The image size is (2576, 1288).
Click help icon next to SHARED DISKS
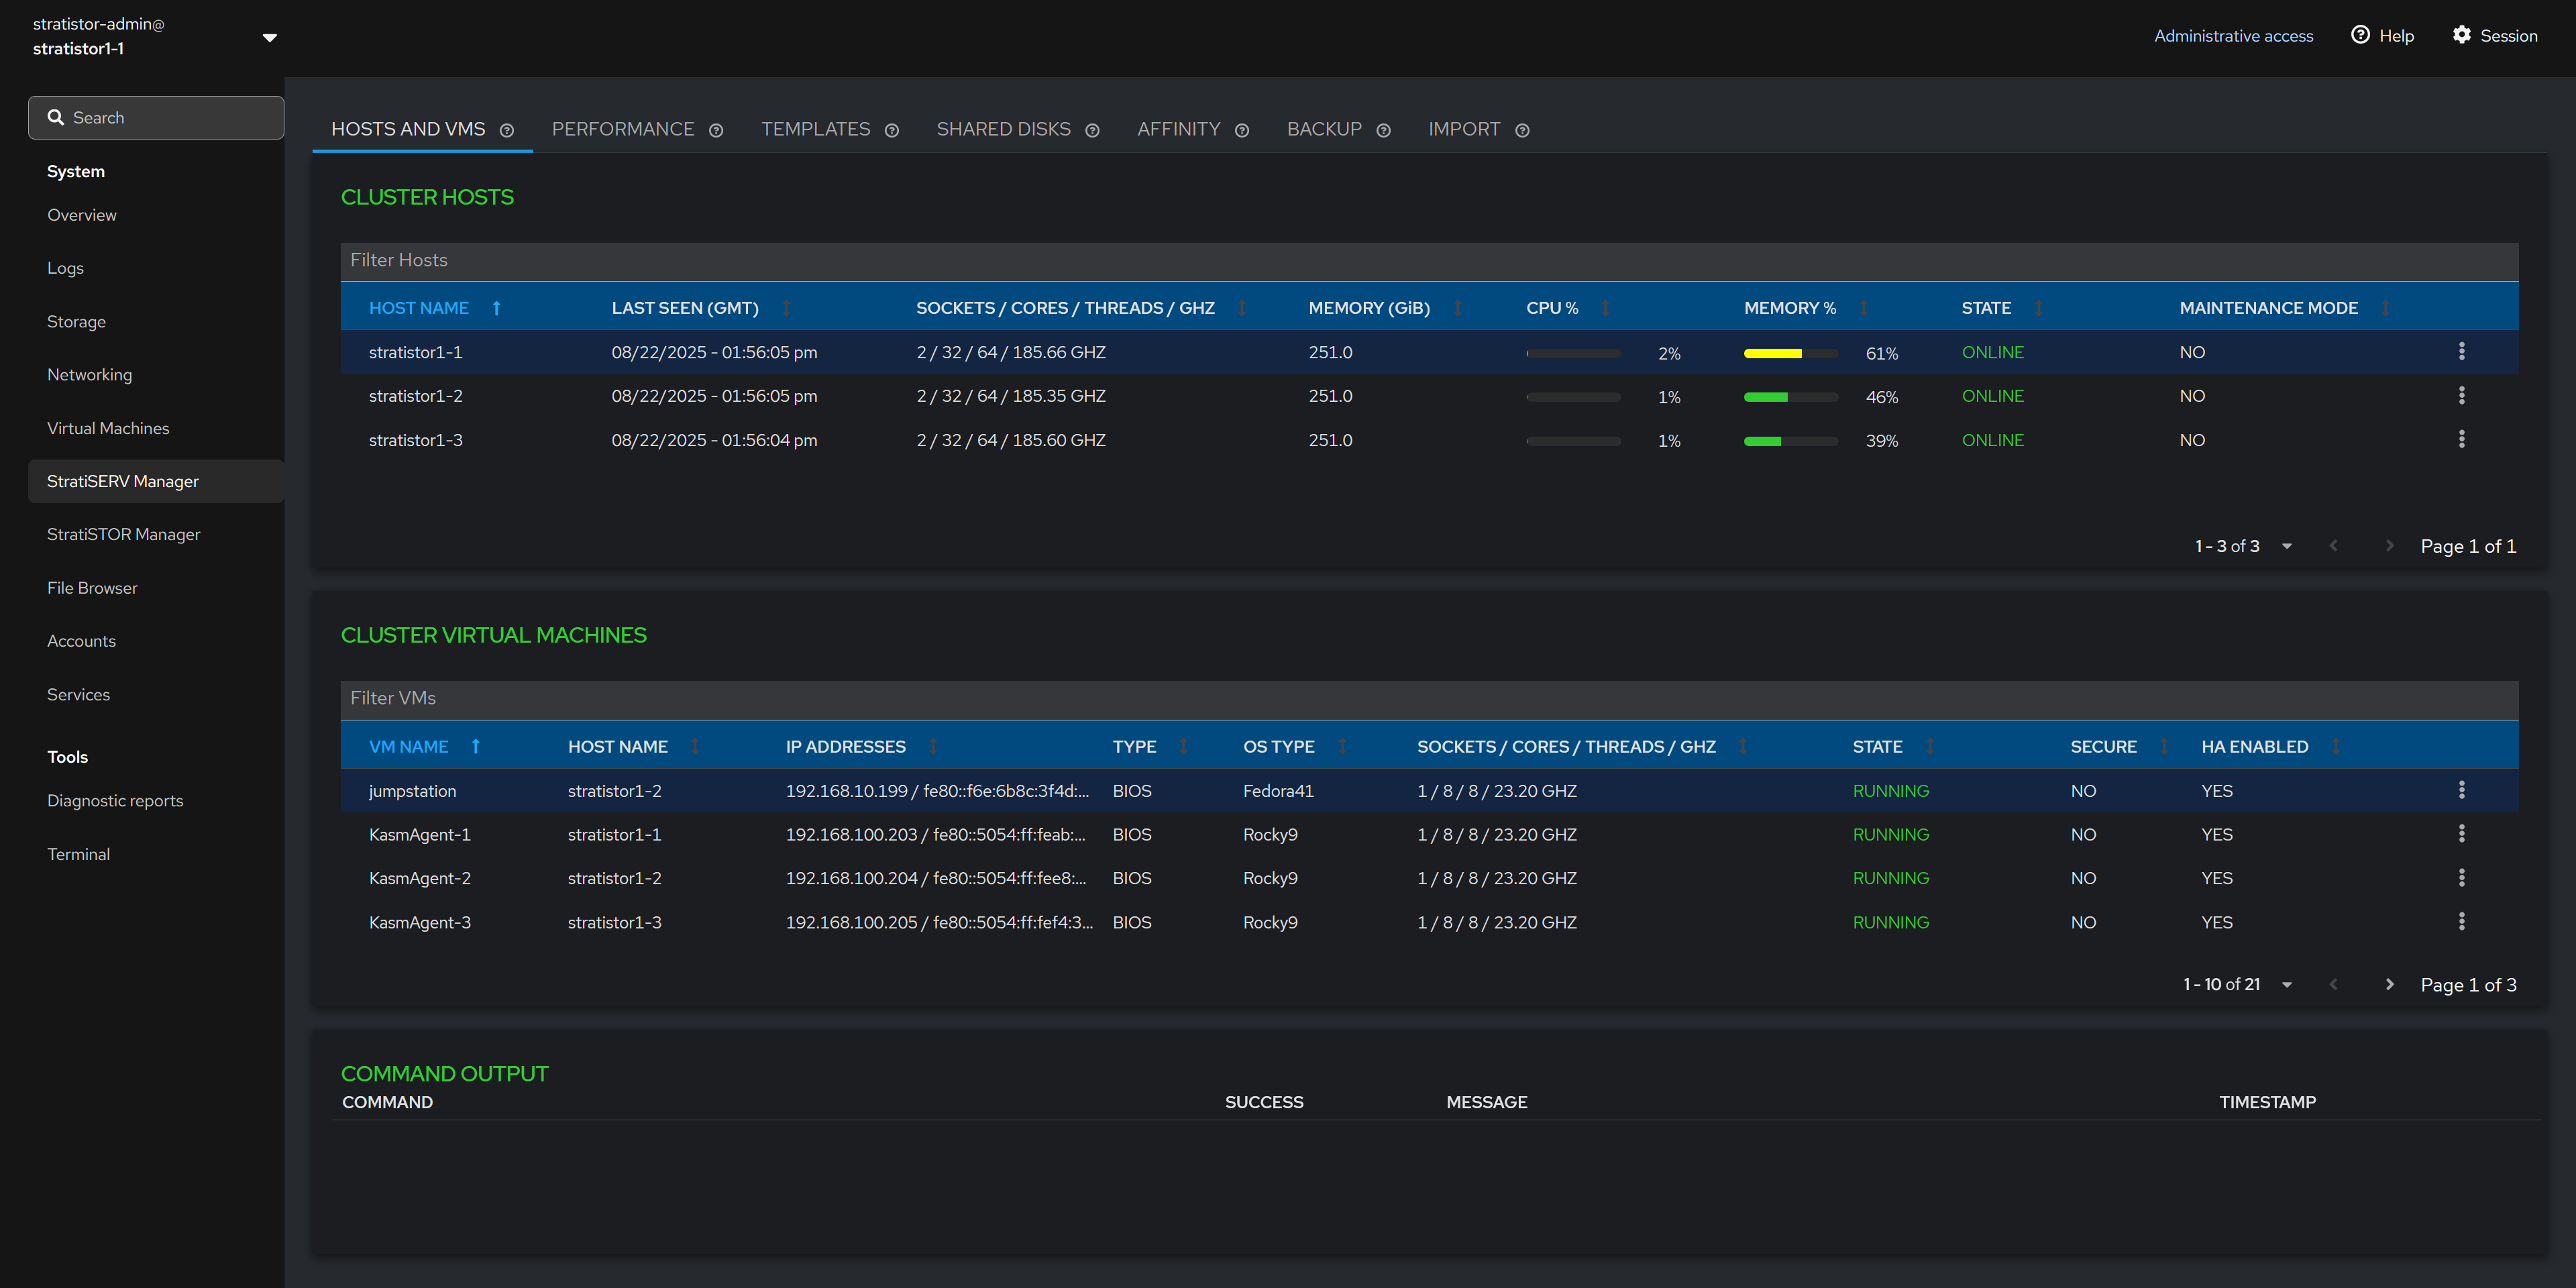tap(1092, 130)
